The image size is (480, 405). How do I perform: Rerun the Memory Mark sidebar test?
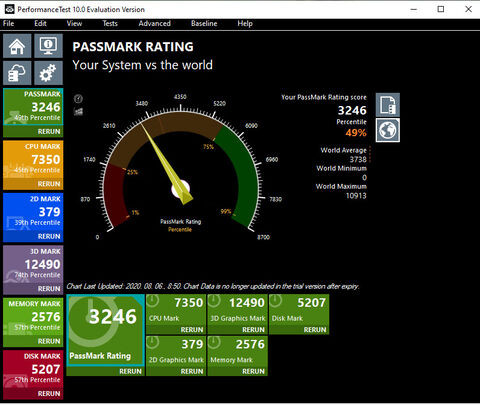coord(49,341)
